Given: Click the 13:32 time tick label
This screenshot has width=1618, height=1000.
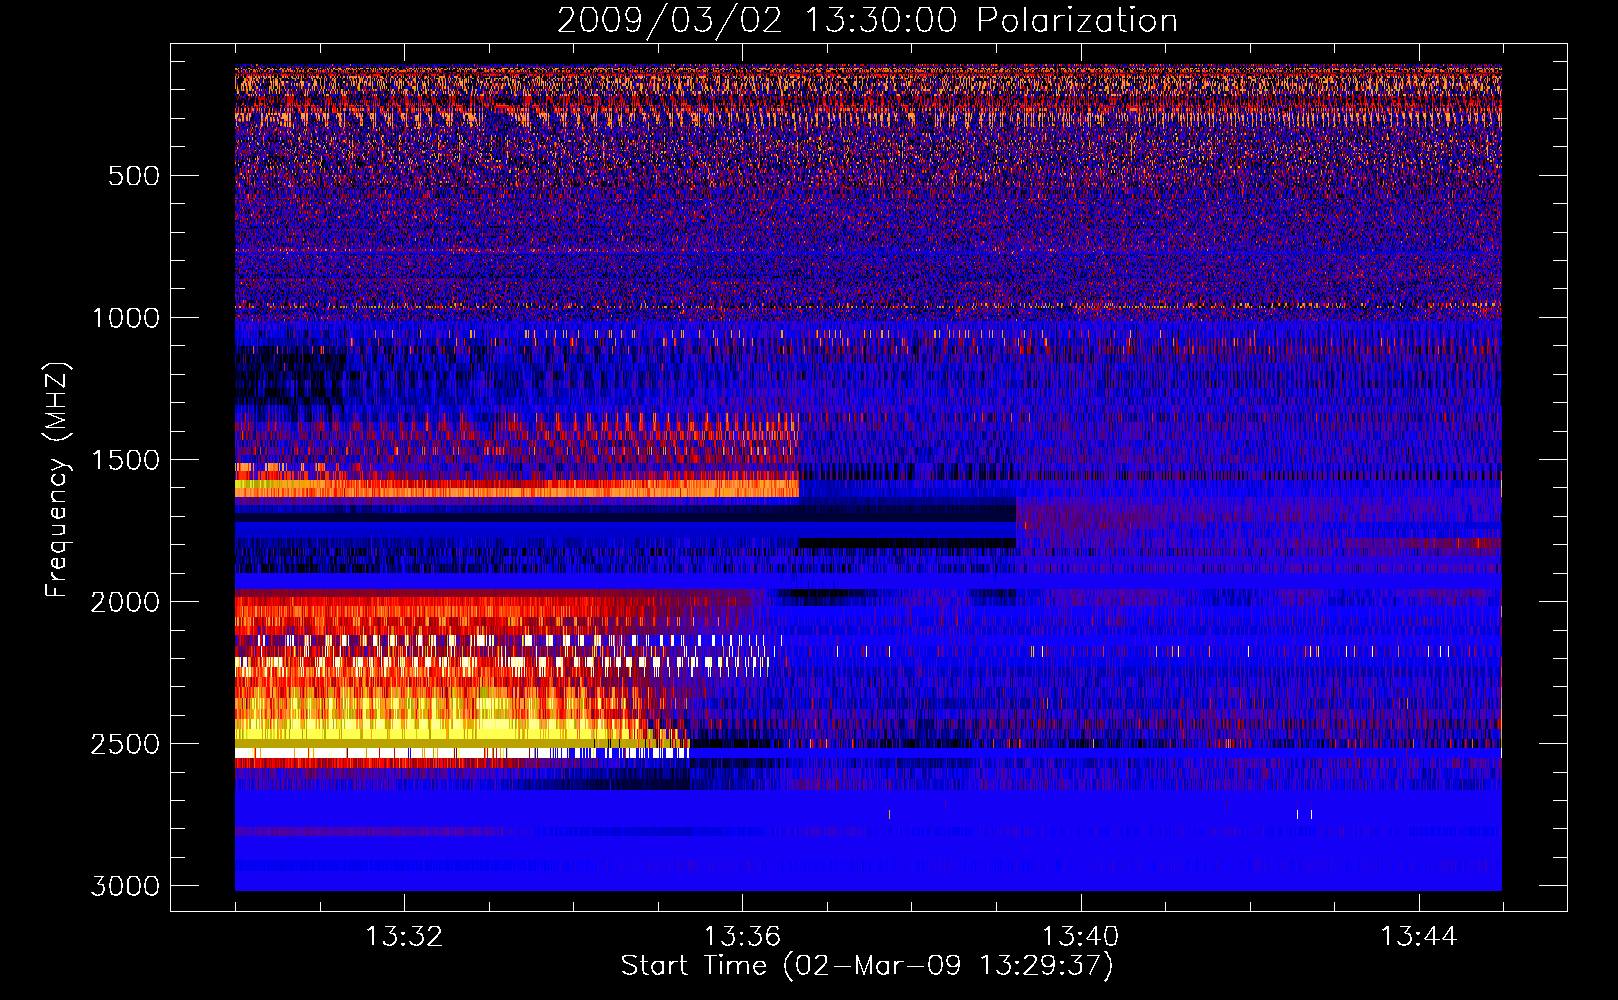Looking at the screenshot, I should (404, 937).
